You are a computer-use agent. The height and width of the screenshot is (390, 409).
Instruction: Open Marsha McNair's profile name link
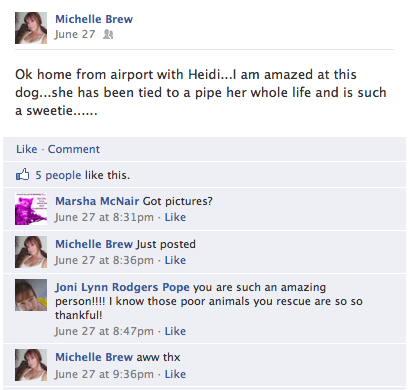pyautogui.click(x=97, y=201)
